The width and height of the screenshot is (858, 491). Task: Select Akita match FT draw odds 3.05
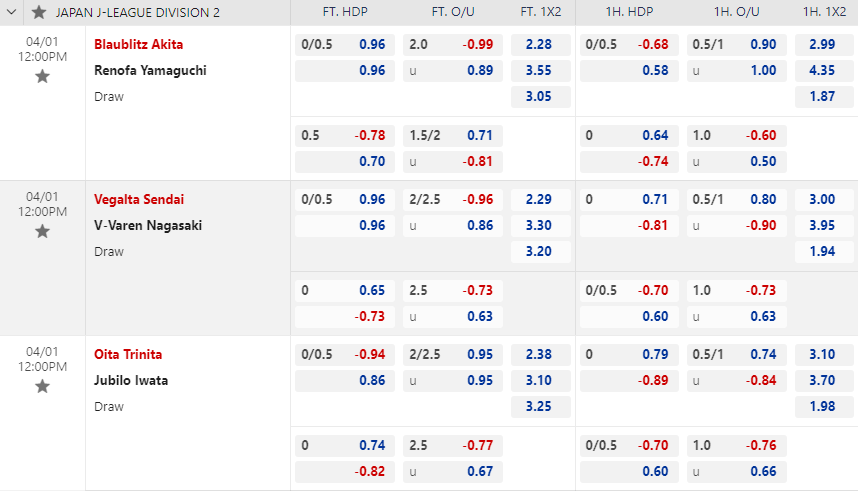[541, 96]
